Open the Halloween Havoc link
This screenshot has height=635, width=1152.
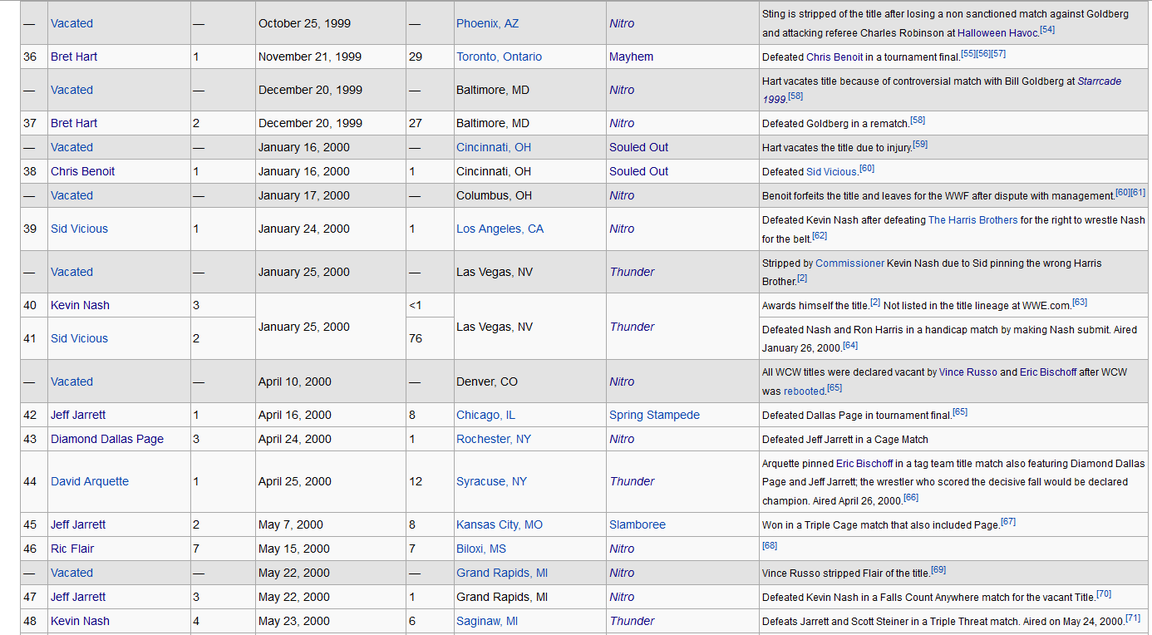(x=998, y=33)
